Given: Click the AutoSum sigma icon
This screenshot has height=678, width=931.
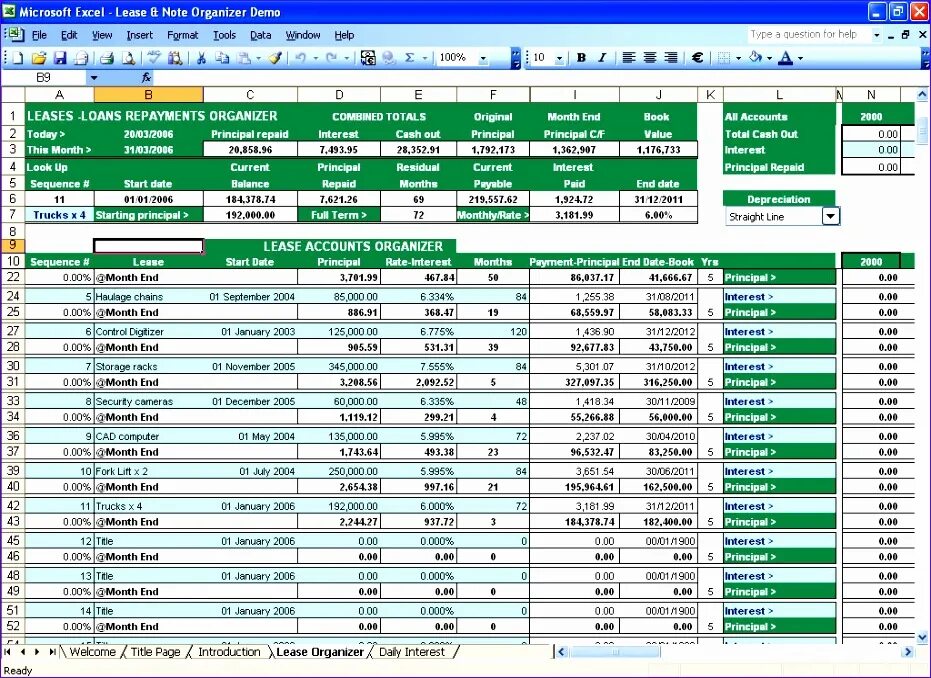Looking at the screenshot, I should (x=410, y=58).
